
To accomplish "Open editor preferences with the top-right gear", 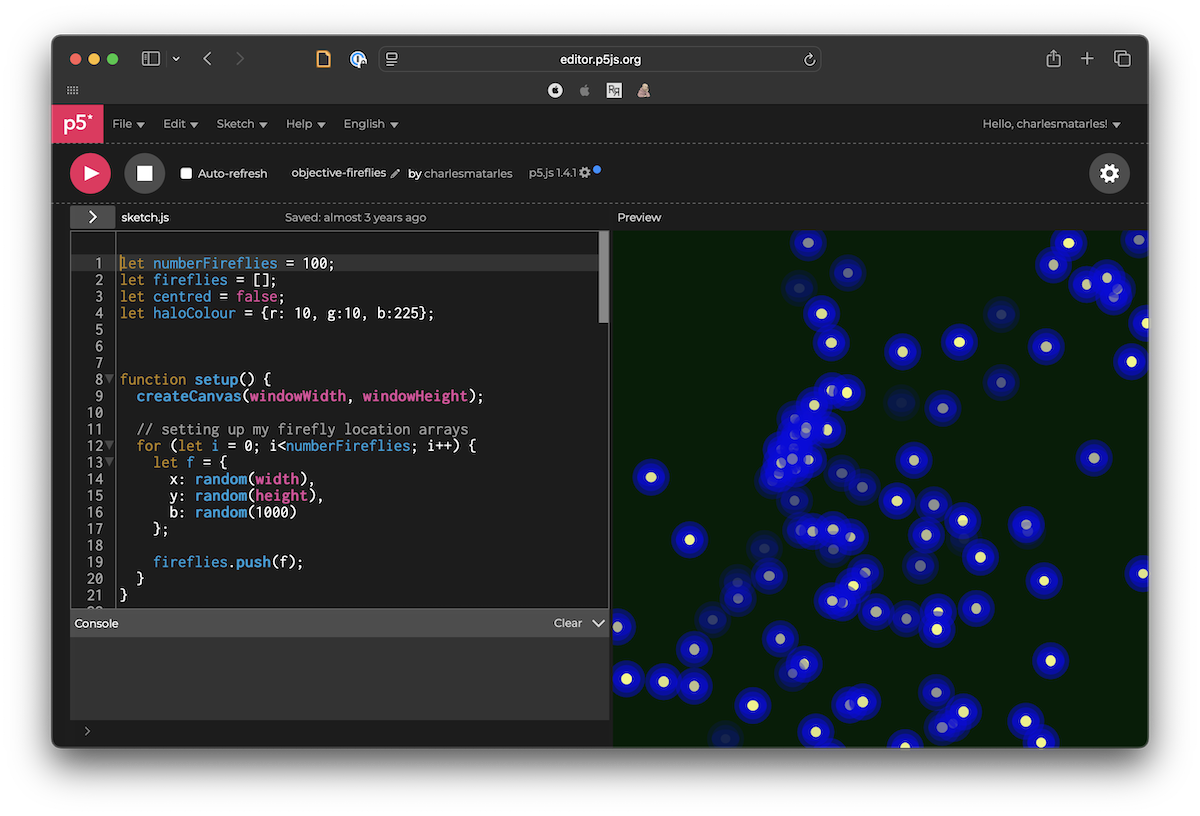I will pos(1109,172).
